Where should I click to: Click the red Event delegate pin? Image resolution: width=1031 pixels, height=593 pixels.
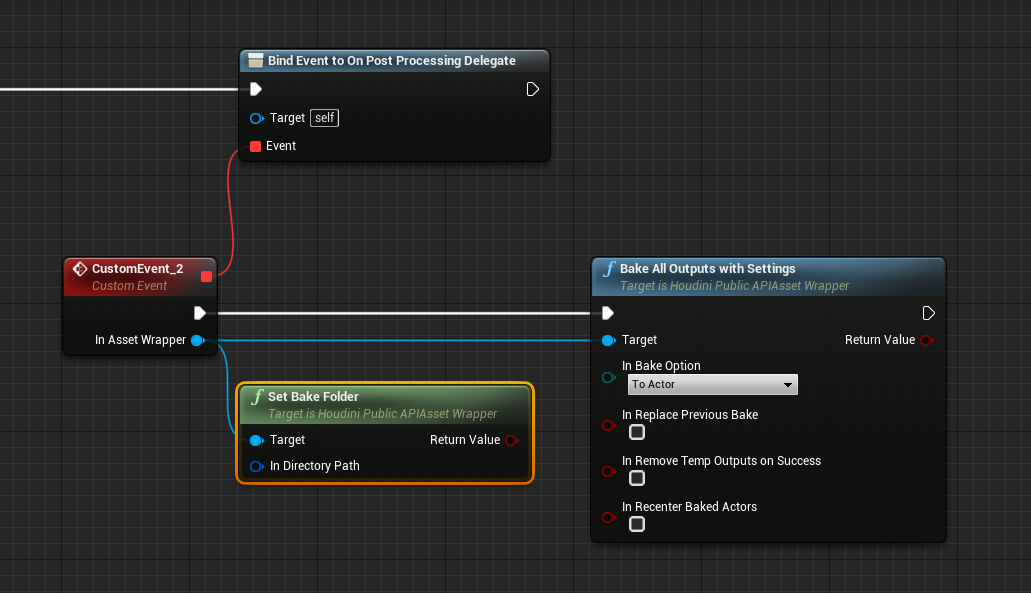pyautogui.click(x=256, y=146)
